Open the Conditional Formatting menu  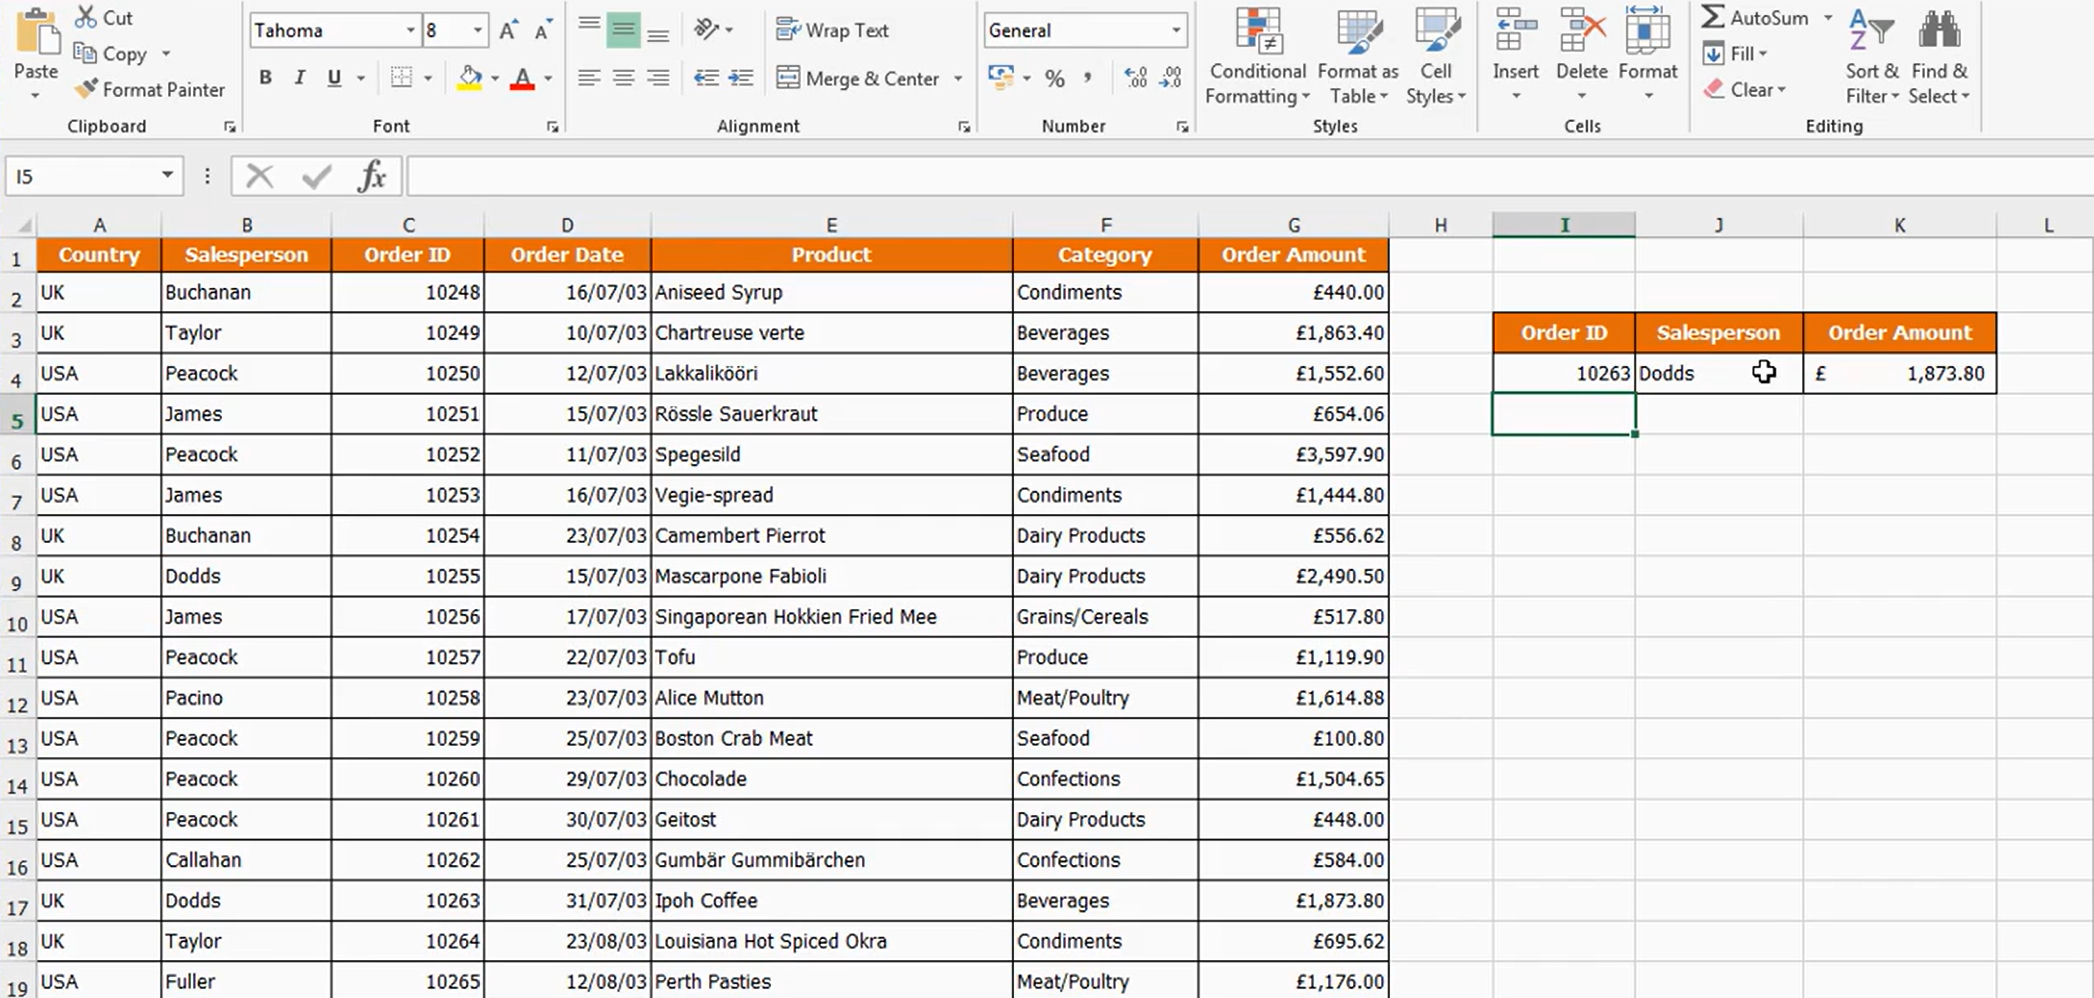click(1258, 56)
